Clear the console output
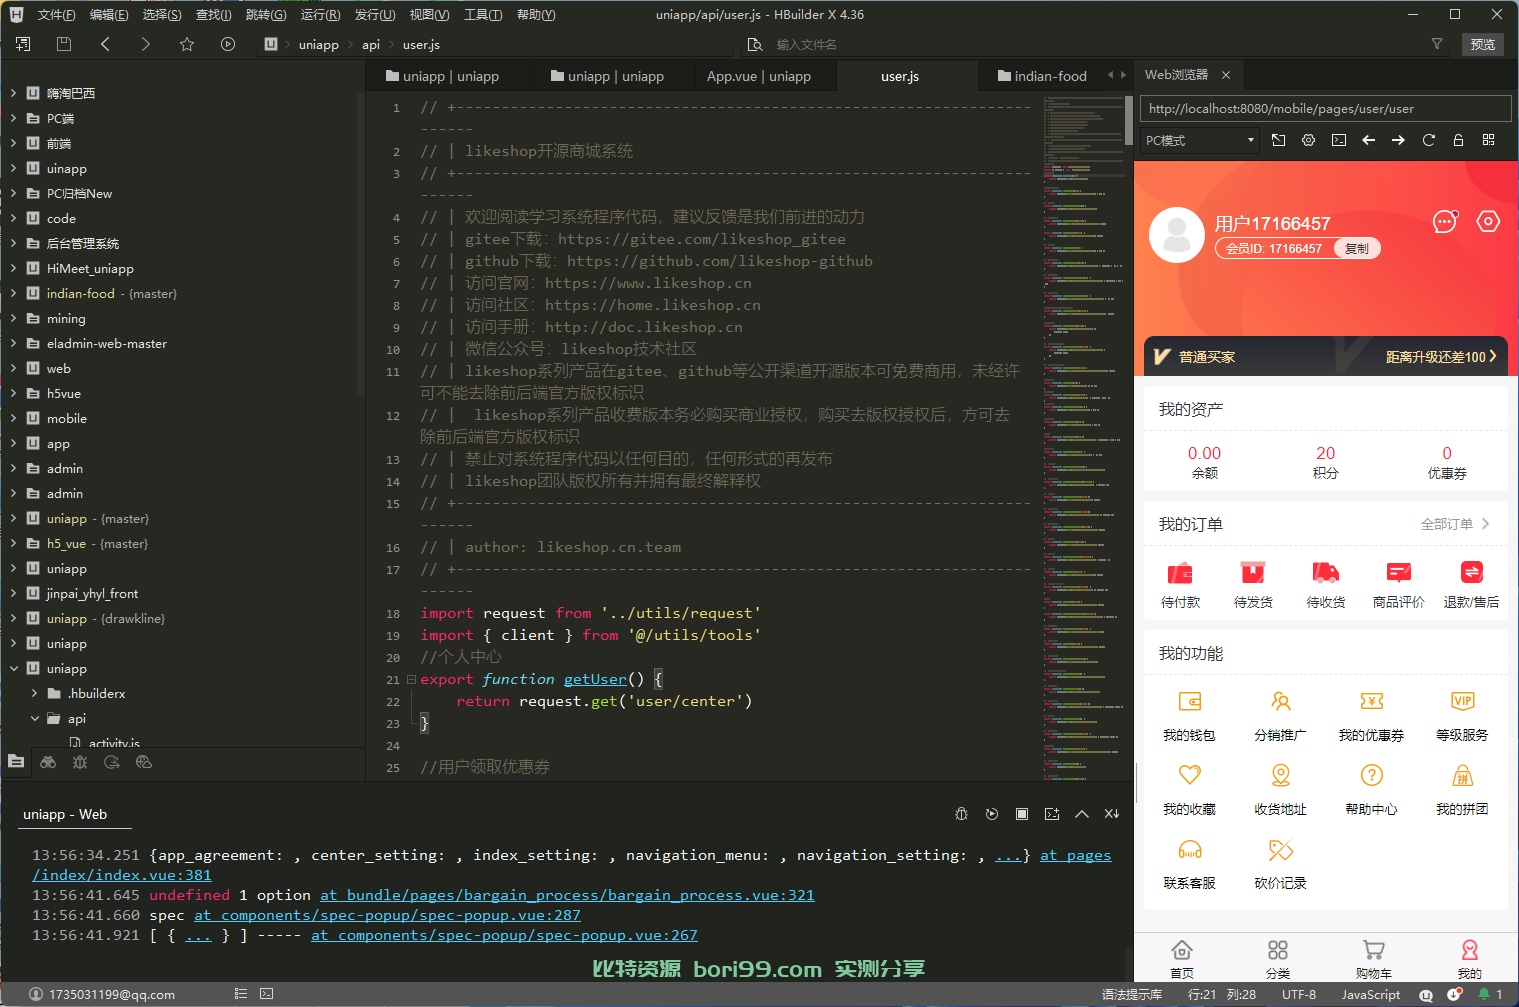This screenshot has height=1007, width=1519. point(1112,814)
